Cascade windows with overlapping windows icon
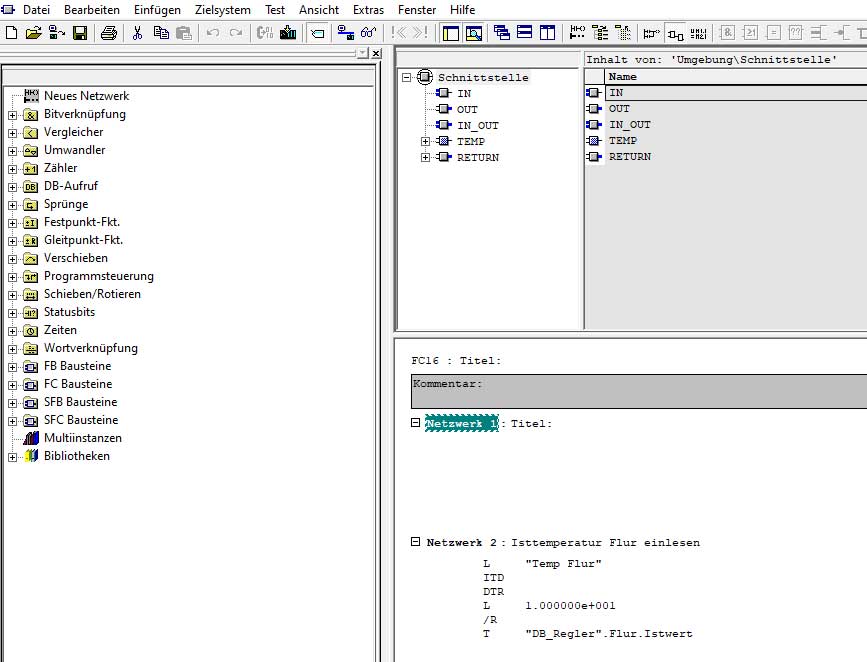Screen dimensions: 867x662 tap(502, 33)
